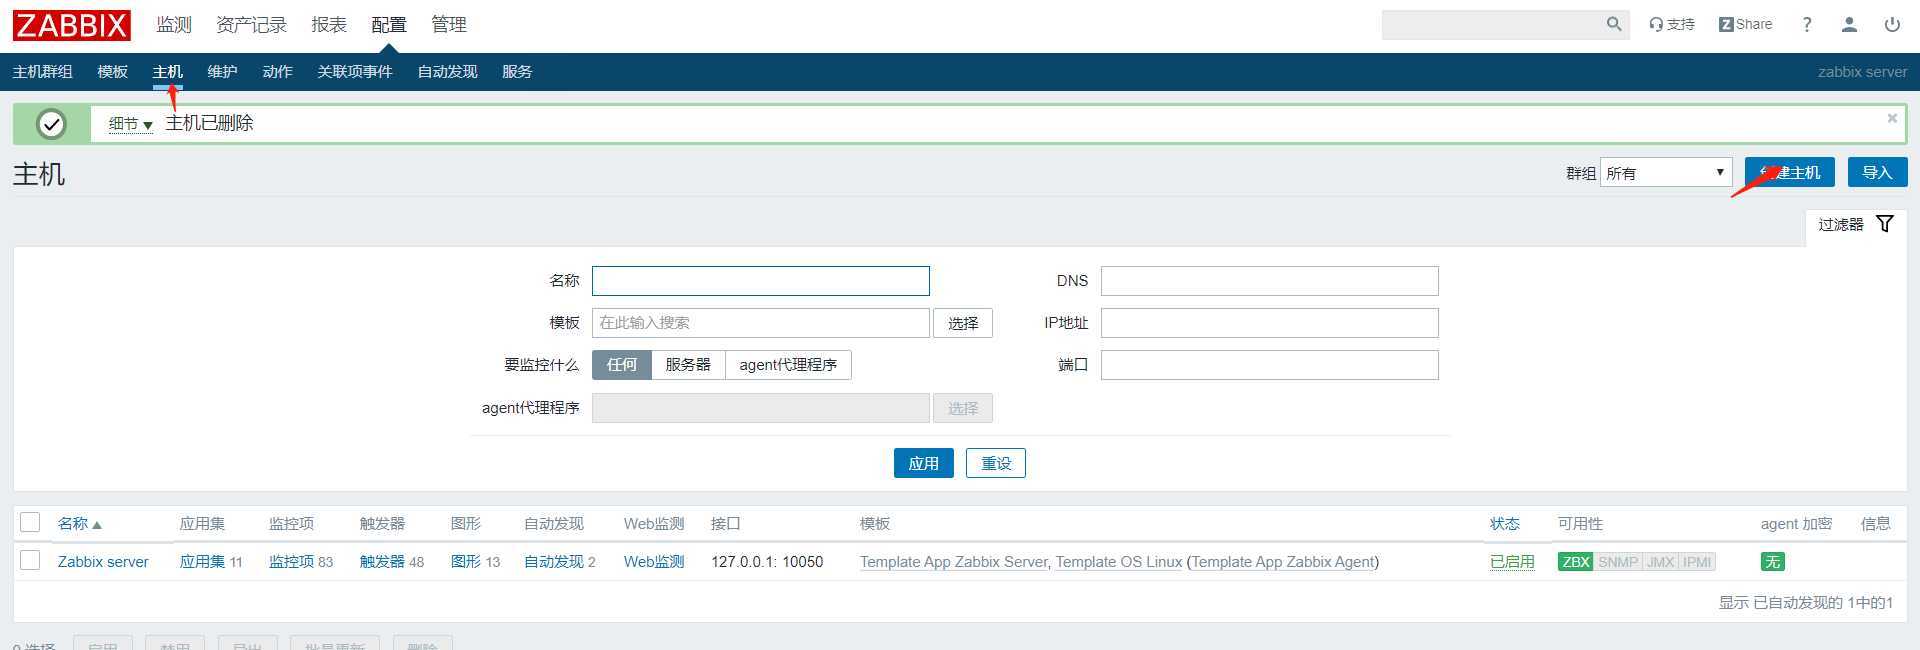
Task: Click the search magnifier icon
Action: (x=1613, y=24)
